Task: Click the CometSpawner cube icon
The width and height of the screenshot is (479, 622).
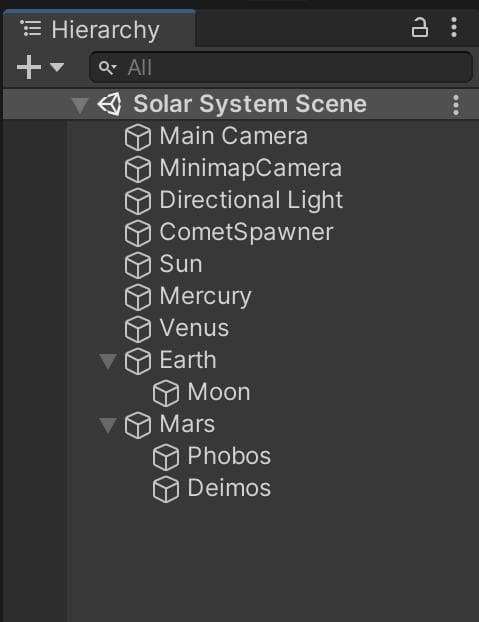Action: tap(138, 233)
